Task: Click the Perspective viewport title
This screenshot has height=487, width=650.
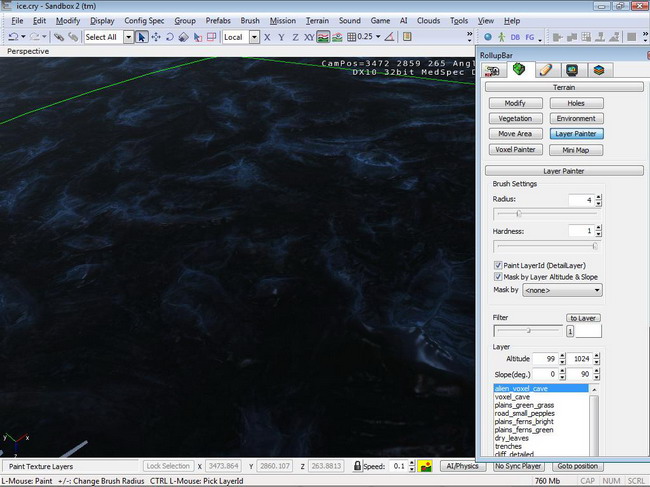Action: coord(28,51)
